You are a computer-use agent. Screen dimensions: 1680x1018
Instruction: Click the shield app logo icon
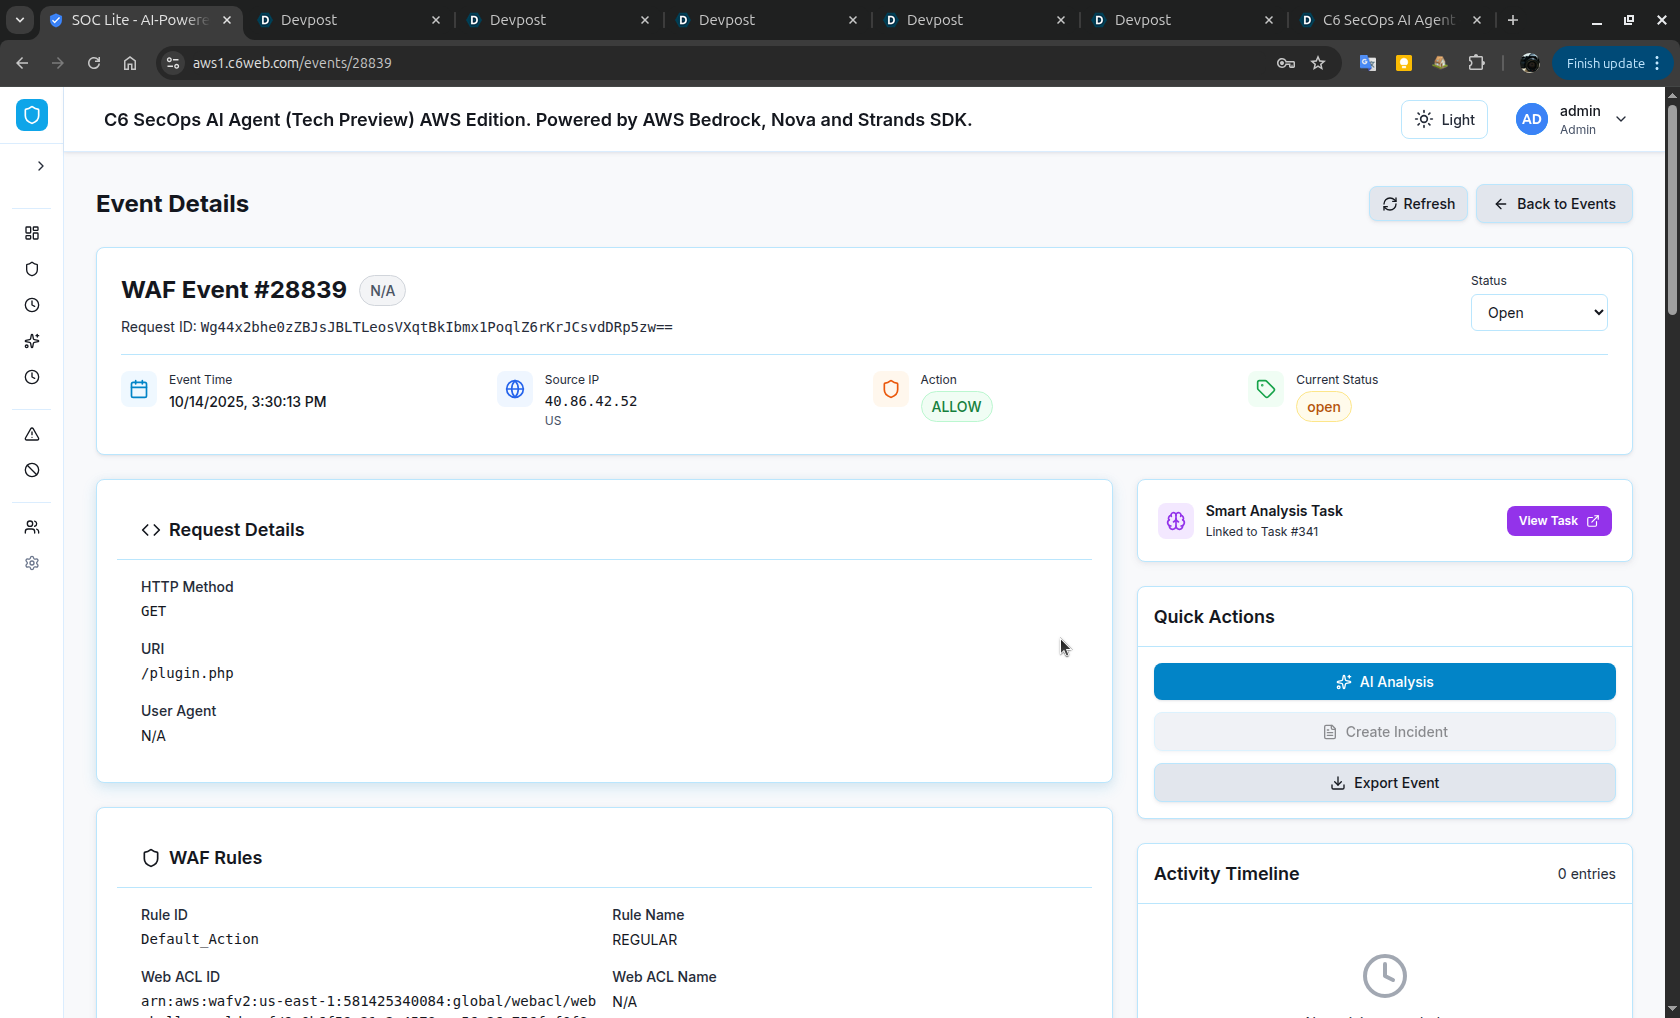point(32,115)
